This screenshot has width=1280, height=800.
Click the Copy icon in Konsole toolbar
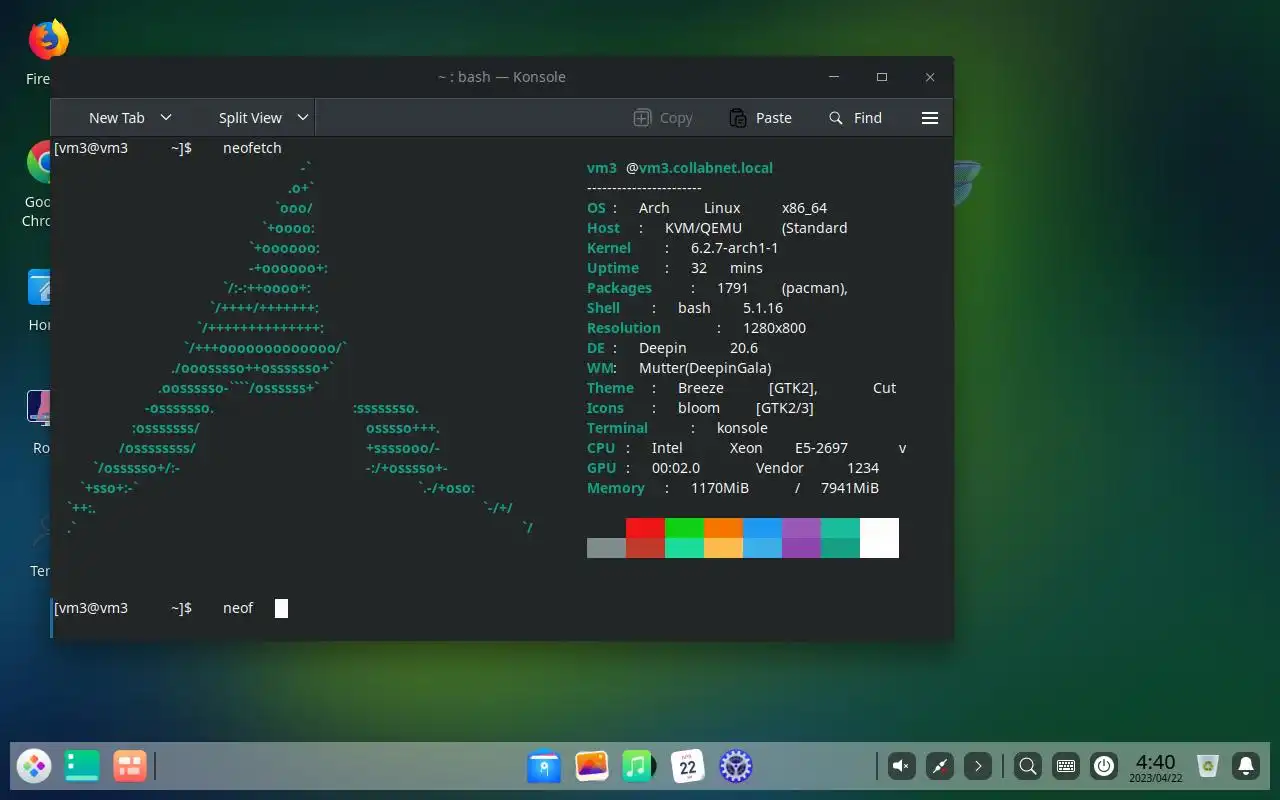tap(643, 118)
